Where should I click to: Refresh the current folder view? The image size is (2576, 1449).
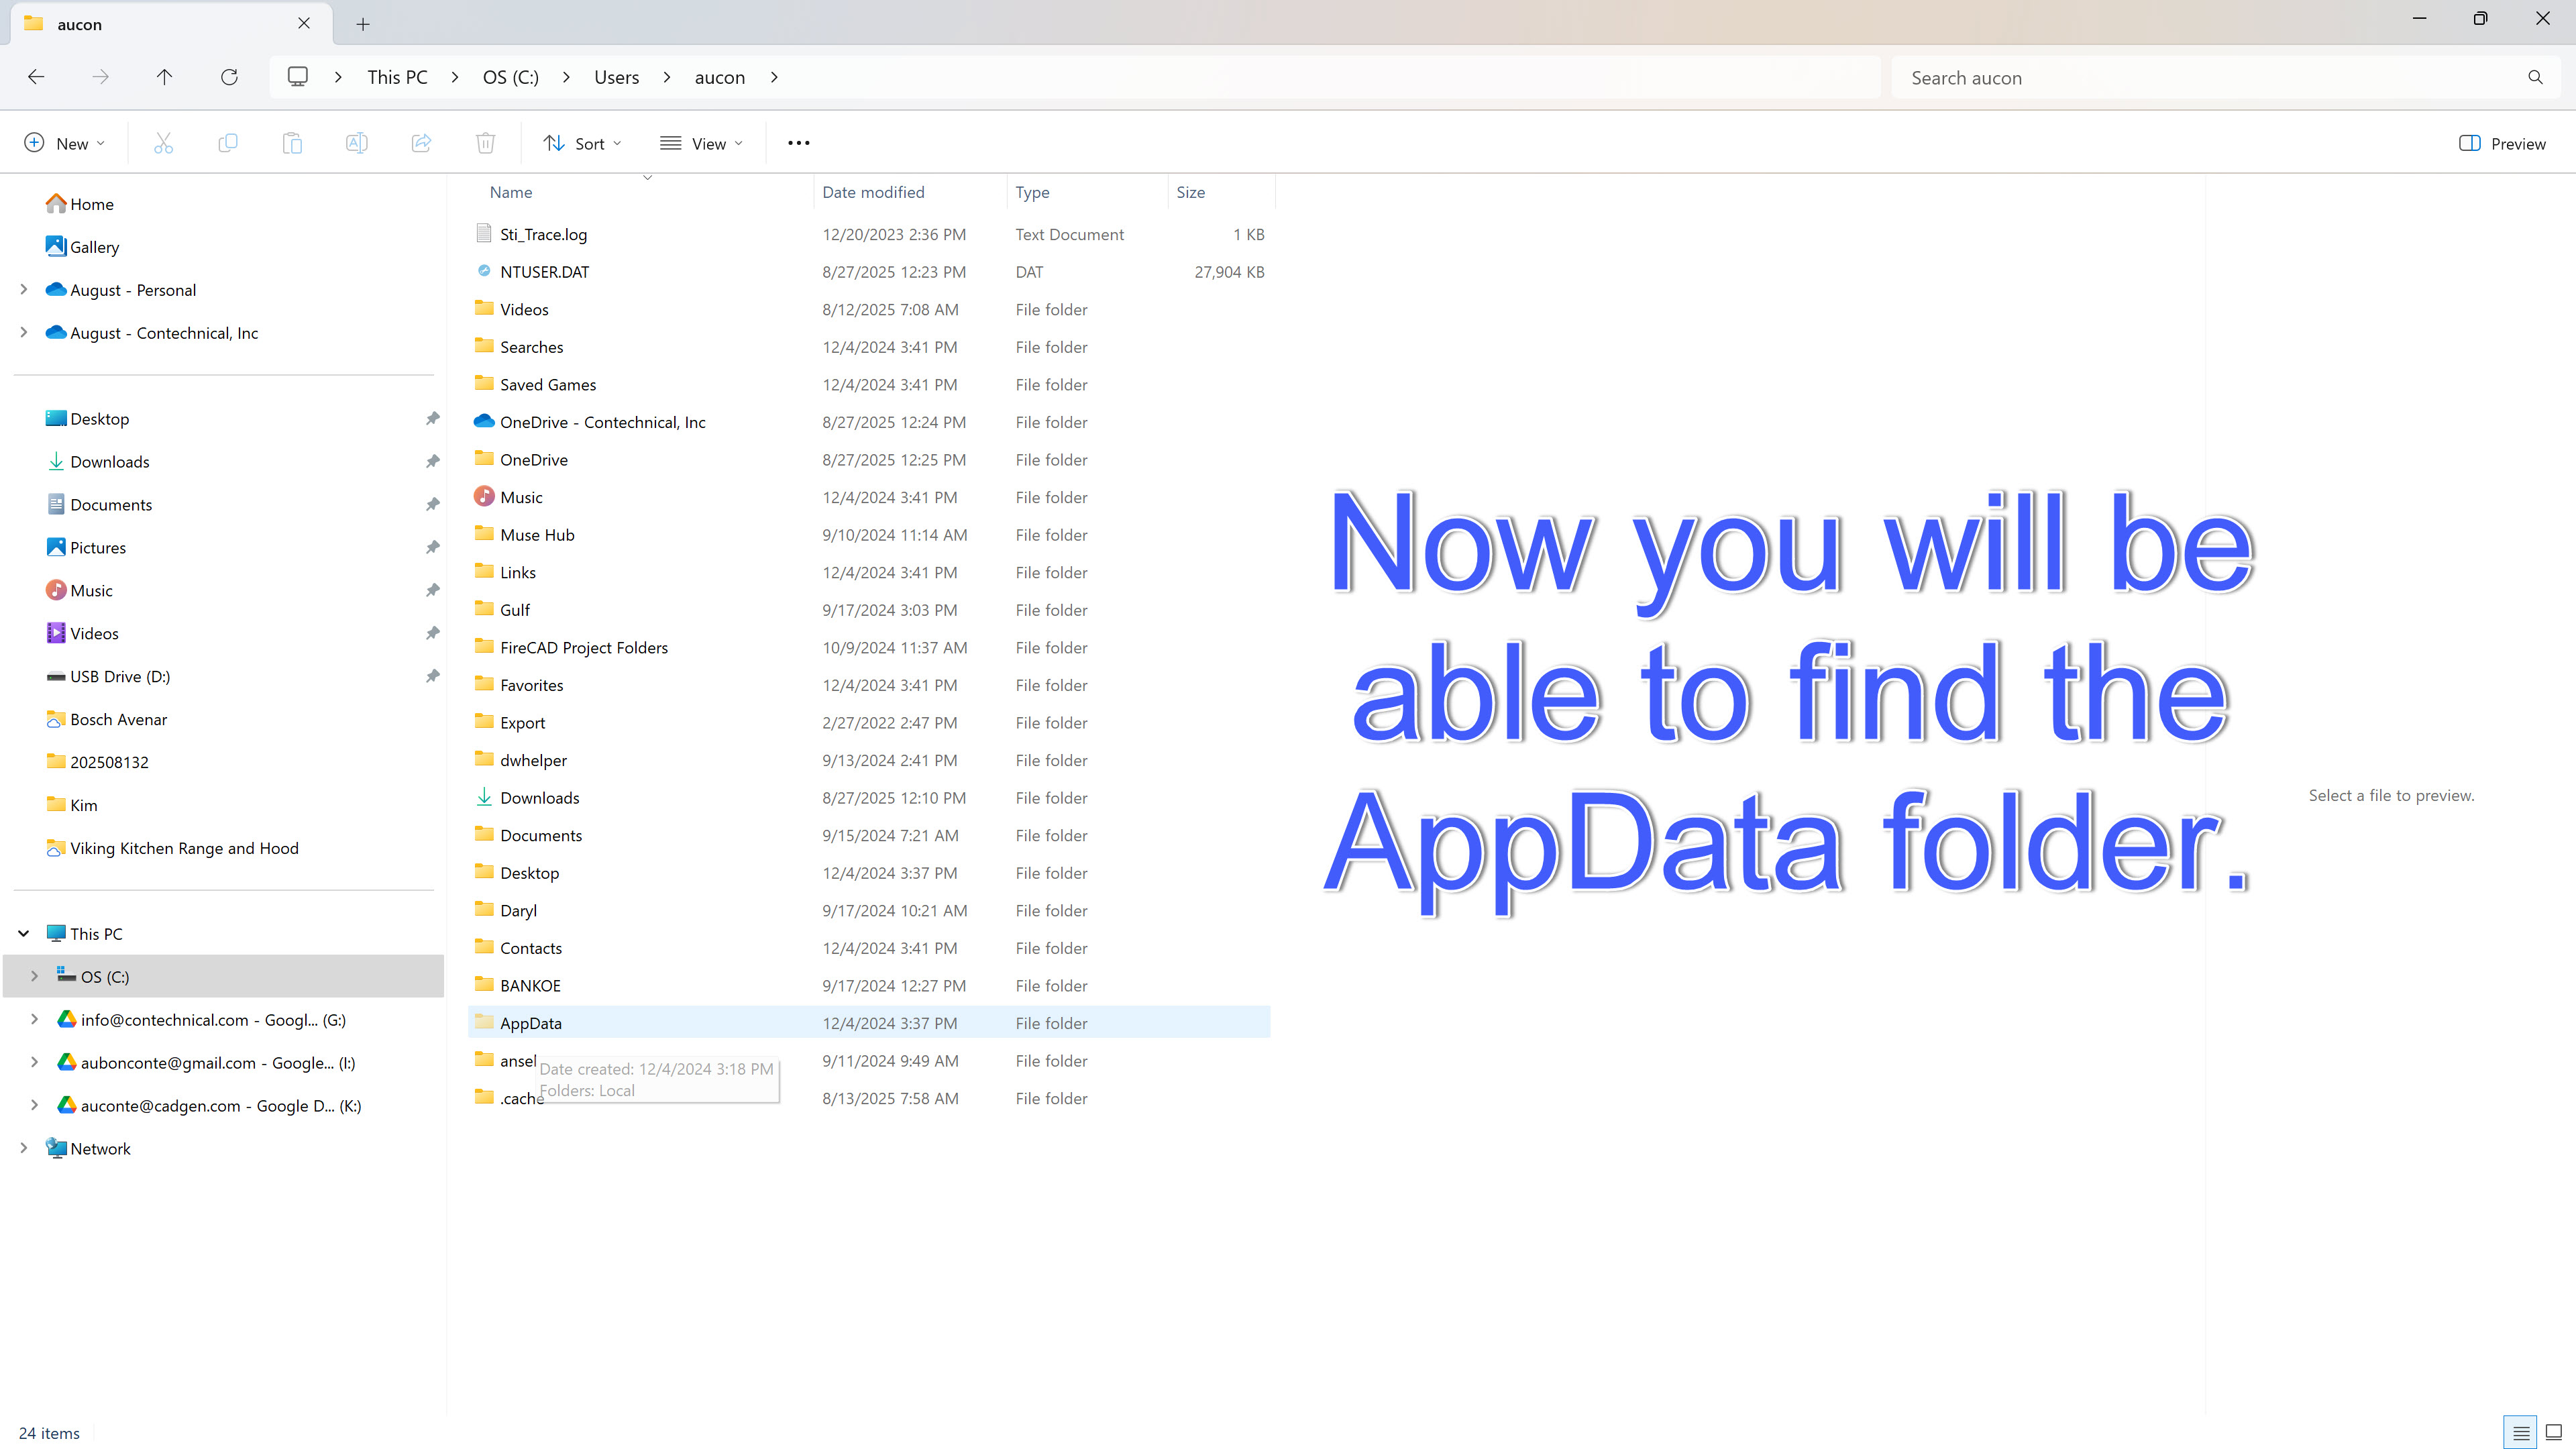(x=229, y=77)
